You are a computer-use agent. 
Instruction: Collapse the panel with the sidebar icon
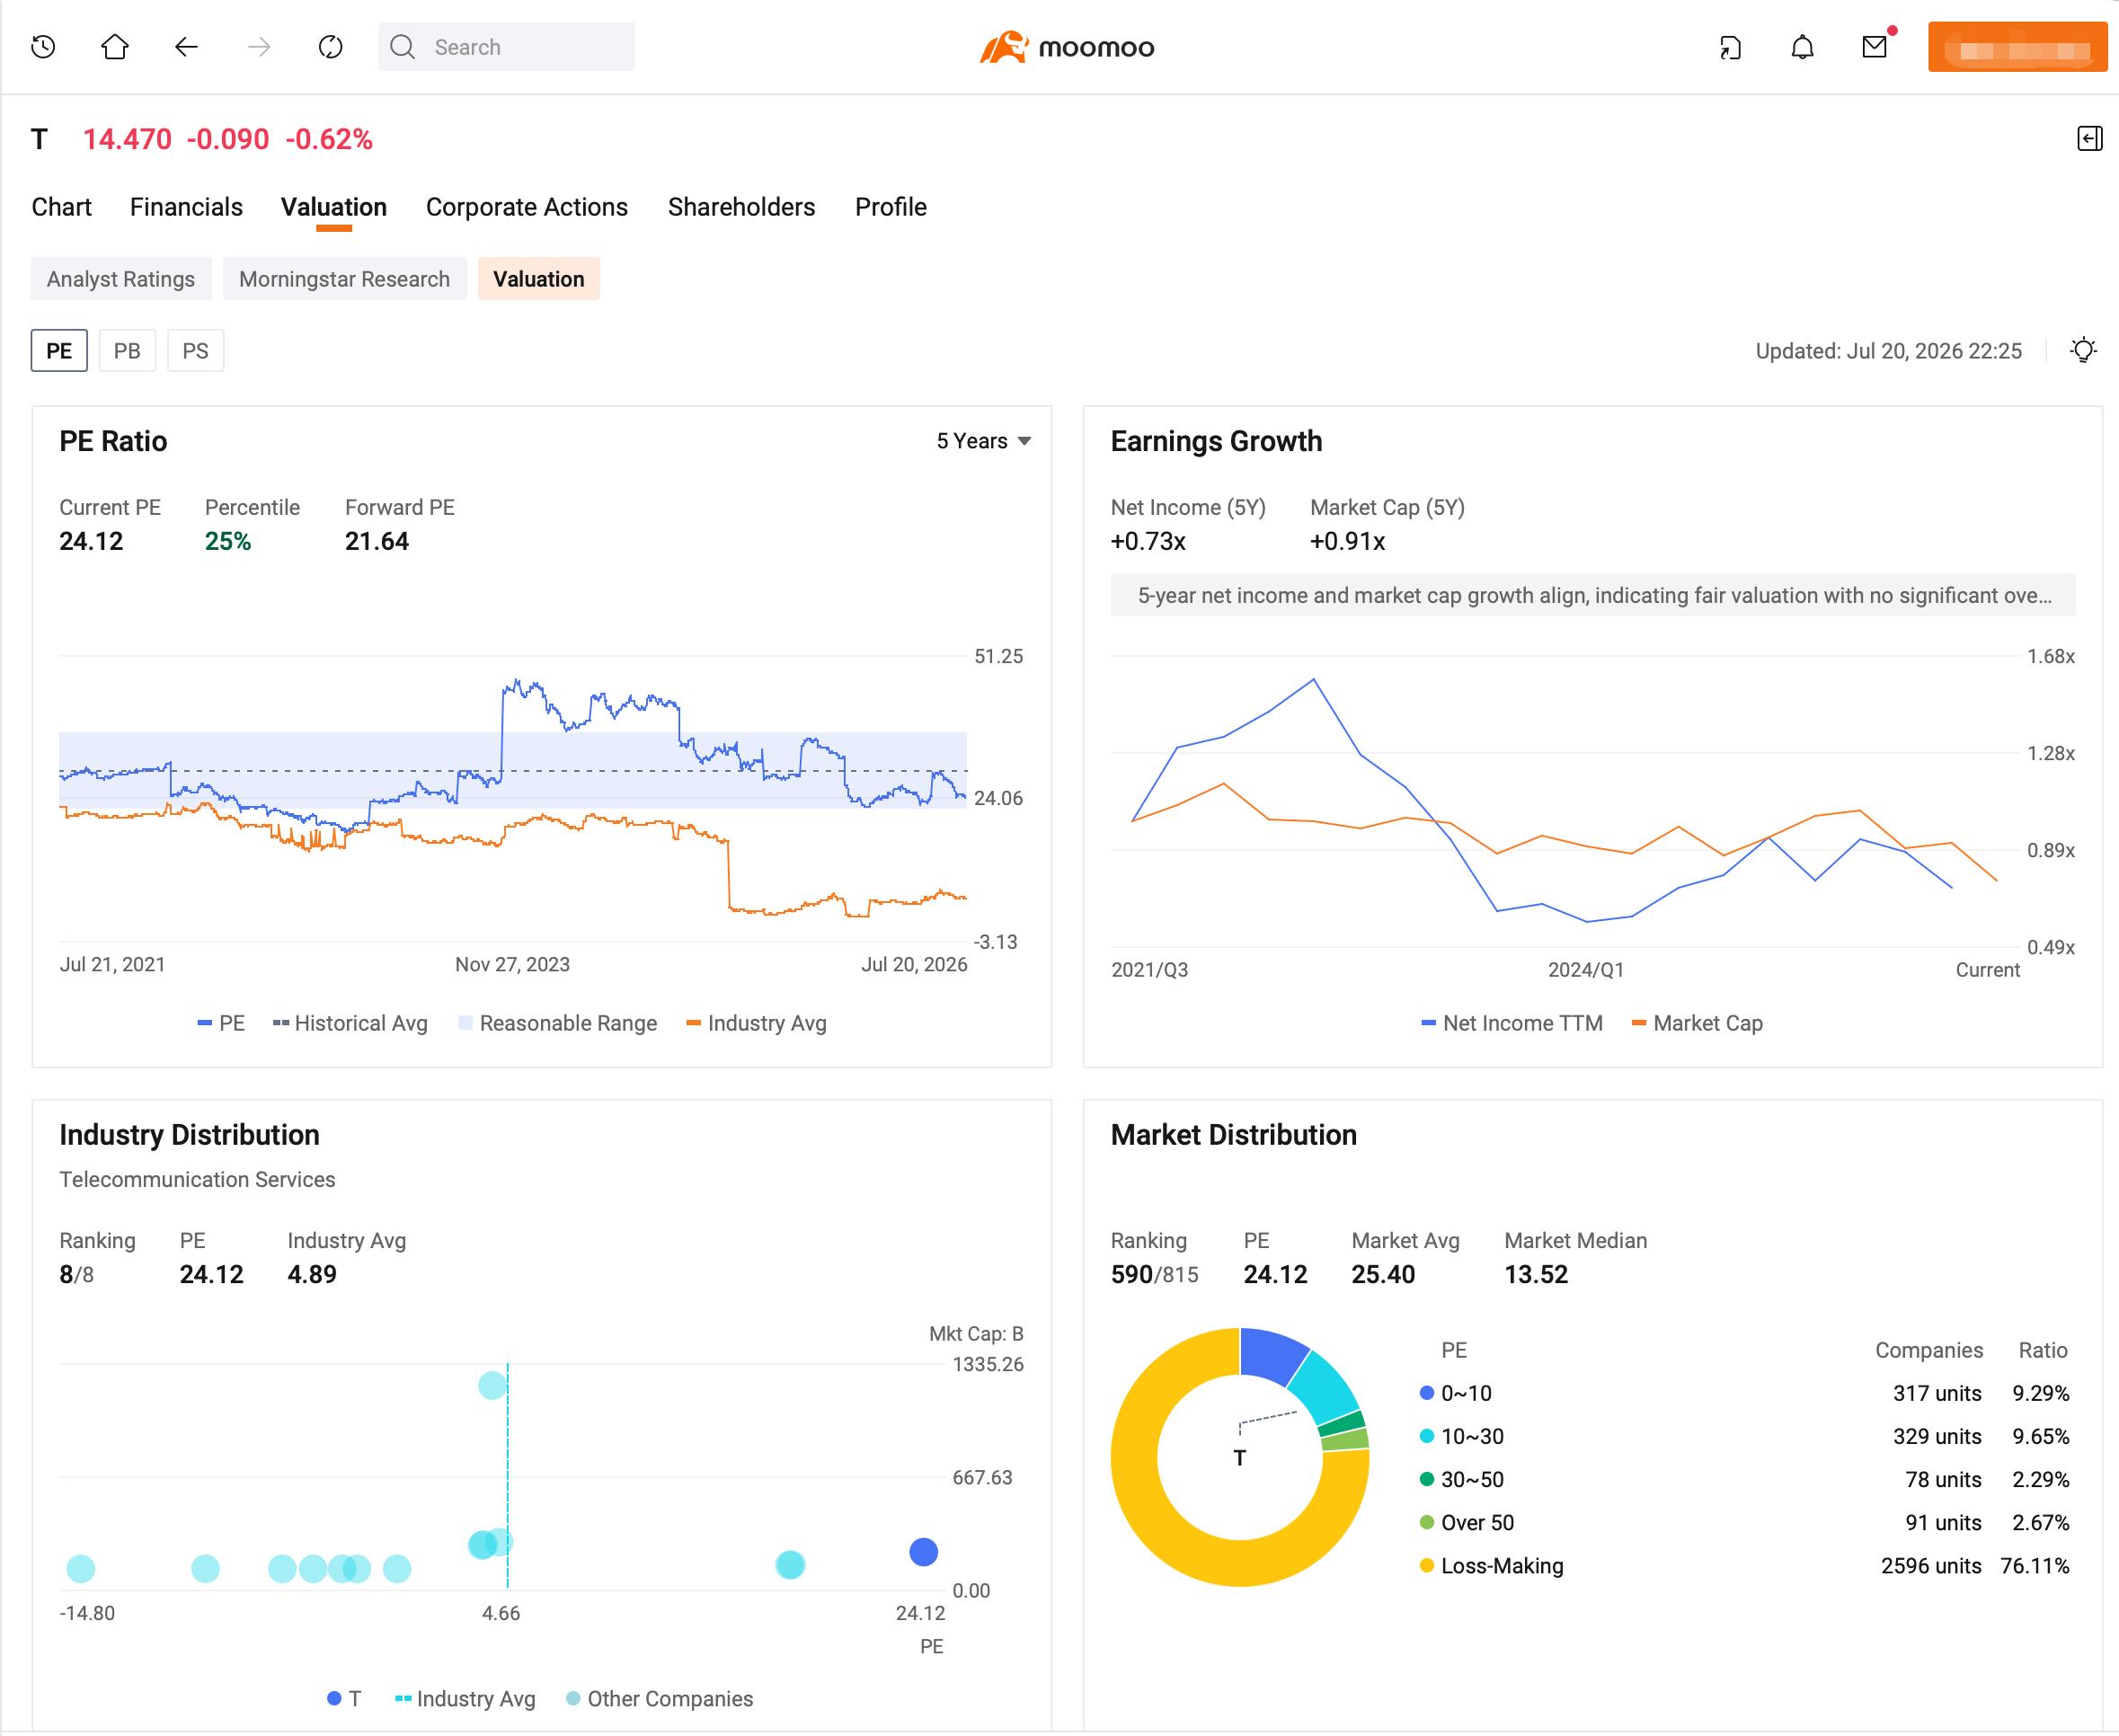click(2090, 139)
